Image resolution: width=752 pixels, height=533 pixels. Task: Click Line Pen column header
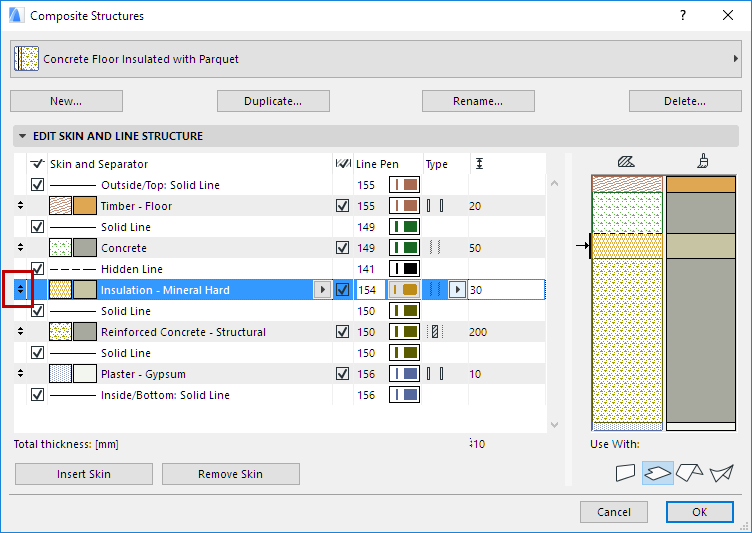[x=377, y=164]
